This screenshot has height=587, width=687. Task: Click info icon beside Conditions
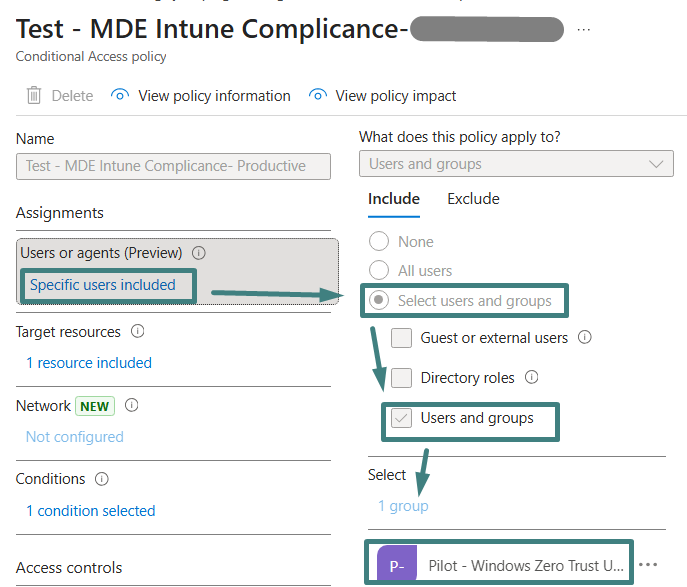[102, 479]
